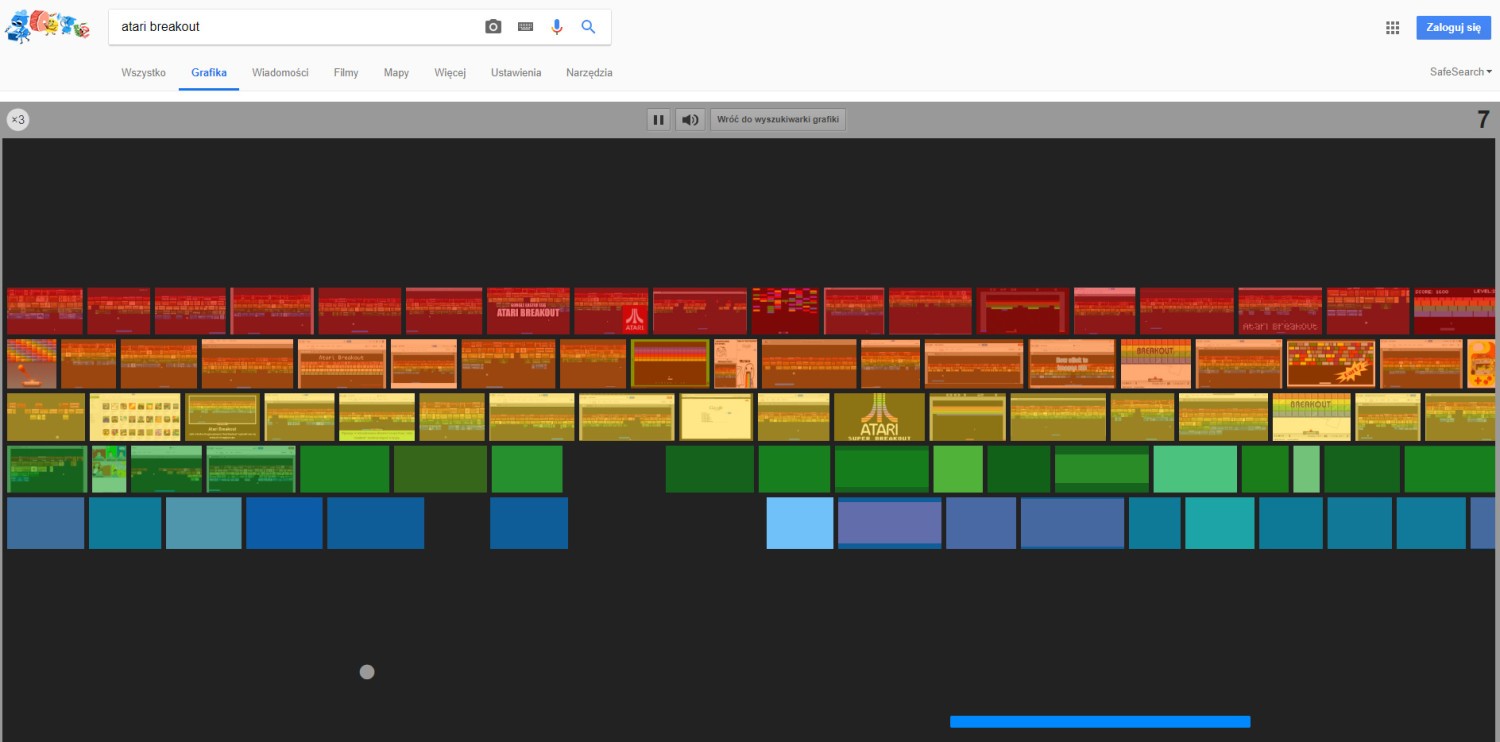Switch to the Wszystko tab
The width and height of the screenshot is (1500, 742).
(x=143, y=73)
